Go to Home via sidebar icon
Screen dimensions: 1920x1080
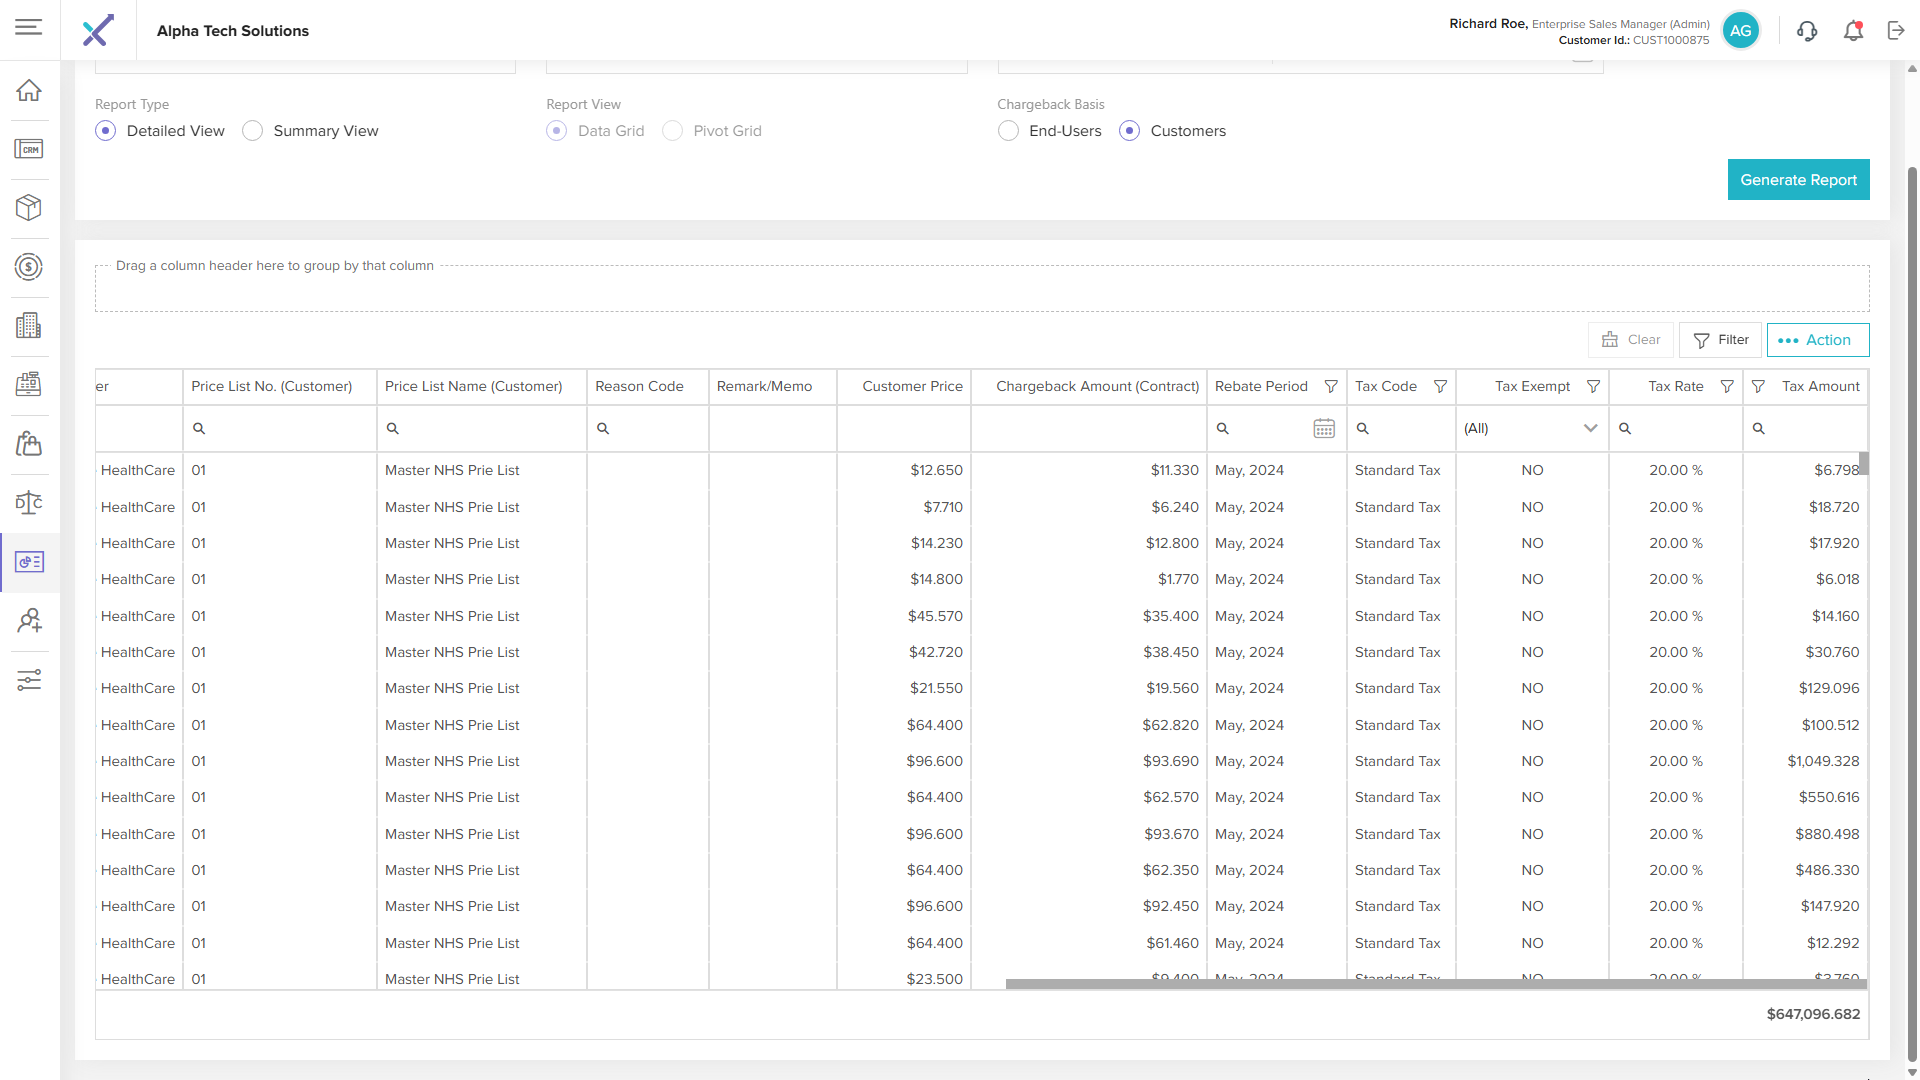[x=29, y=90]
